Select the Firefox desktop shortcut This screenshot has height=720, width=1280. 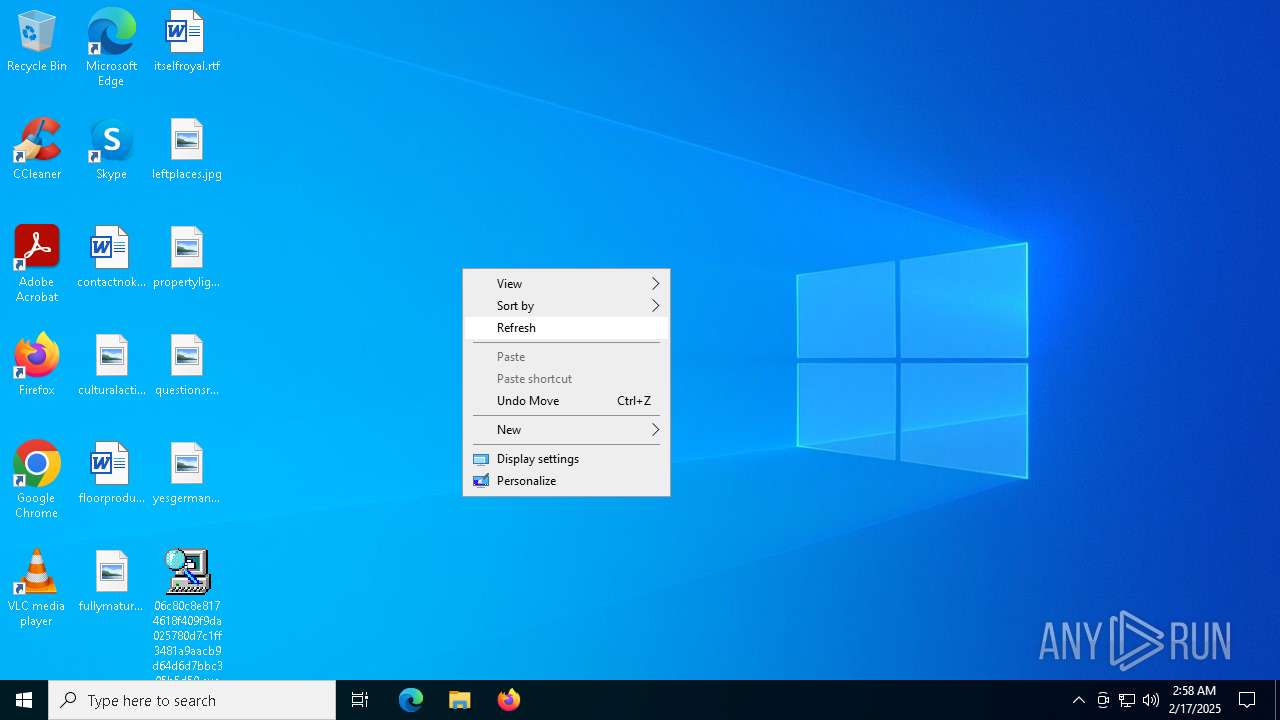[x=37, y=366]
